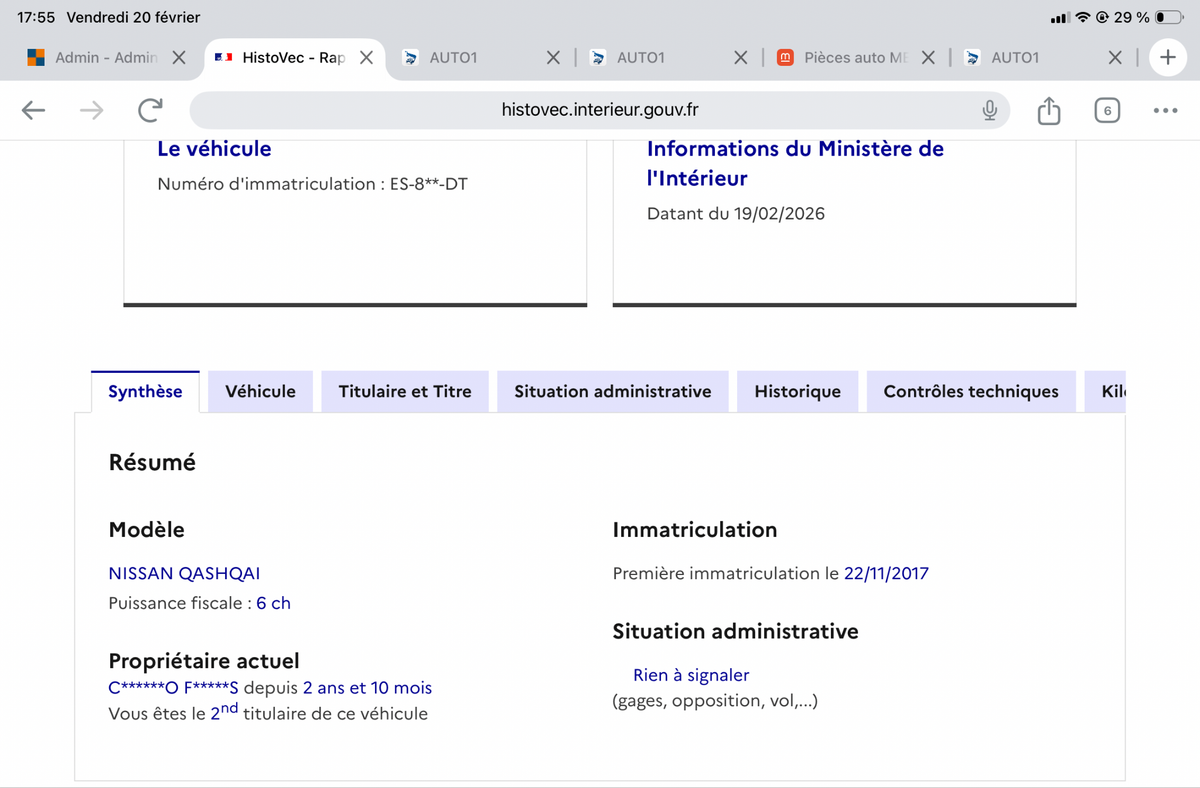Select the Situation administrative tab
The height and width of the screenshot is (788, 1200).
pos(612,392)
